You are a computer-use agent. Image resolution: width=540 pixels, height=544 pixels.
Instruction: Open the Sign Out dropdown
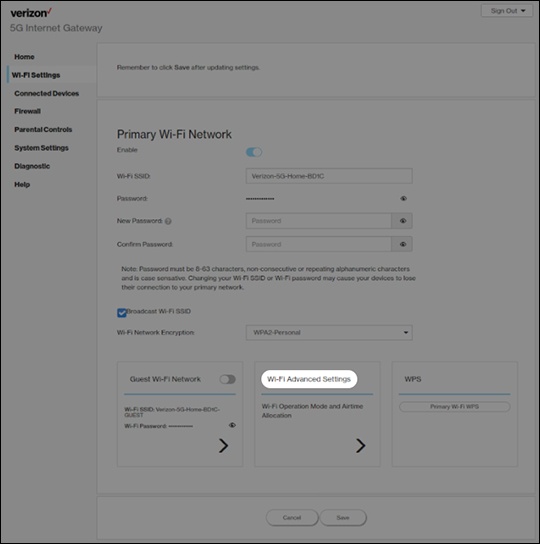(507, 11)
